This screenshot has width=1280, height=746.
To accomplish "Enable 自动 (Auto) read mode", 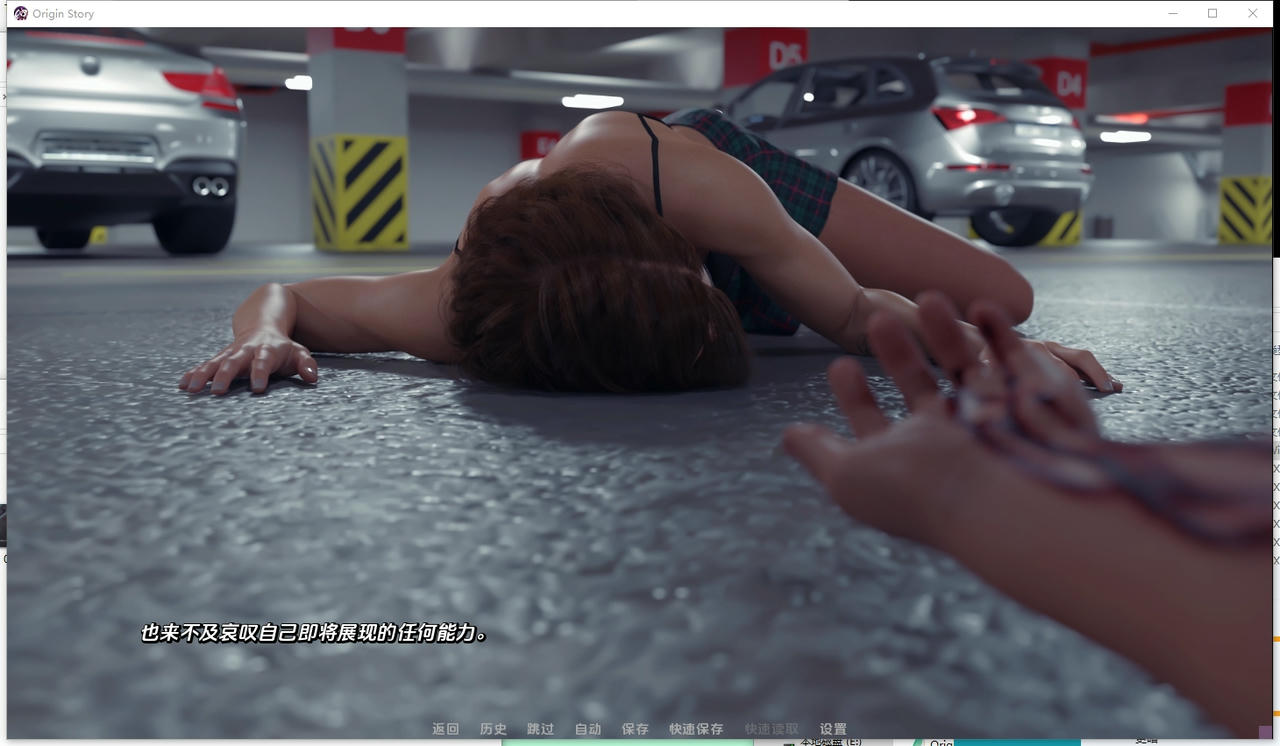I will pos(588,728).
